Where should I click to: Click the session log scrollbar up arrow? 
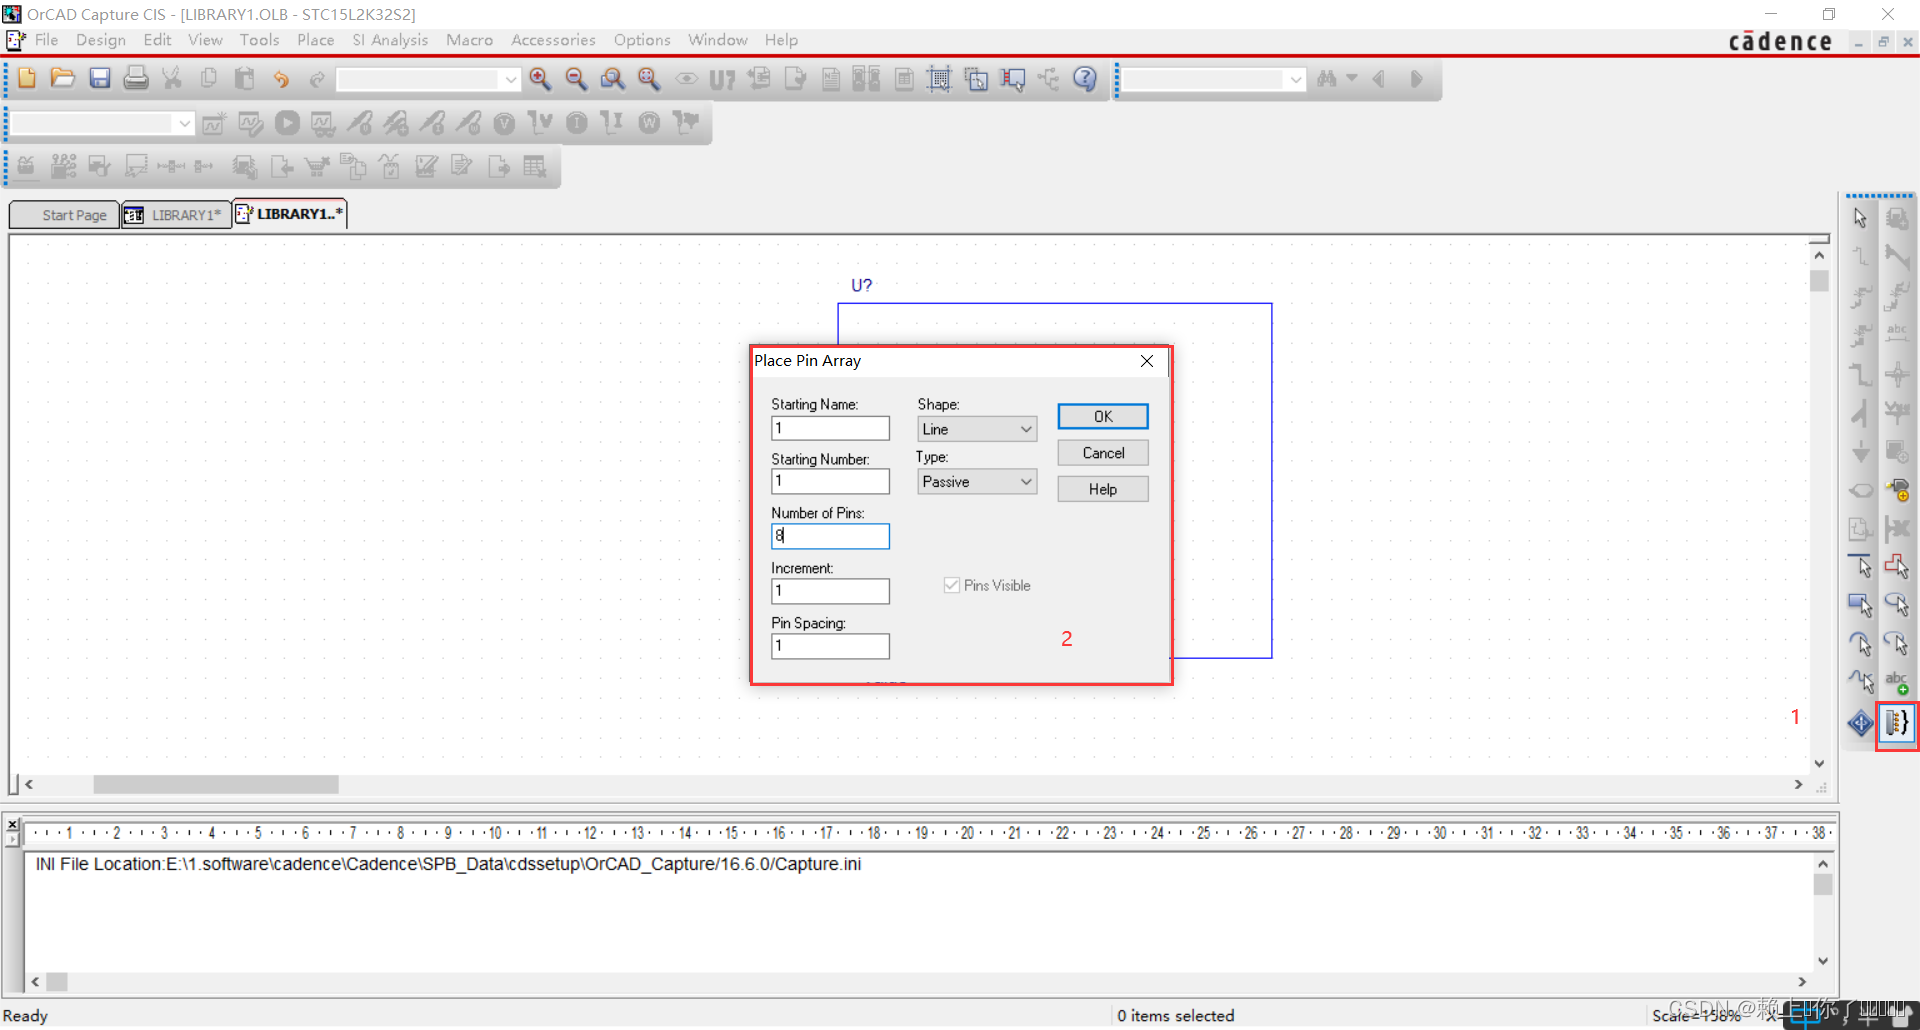[1823, 863]
